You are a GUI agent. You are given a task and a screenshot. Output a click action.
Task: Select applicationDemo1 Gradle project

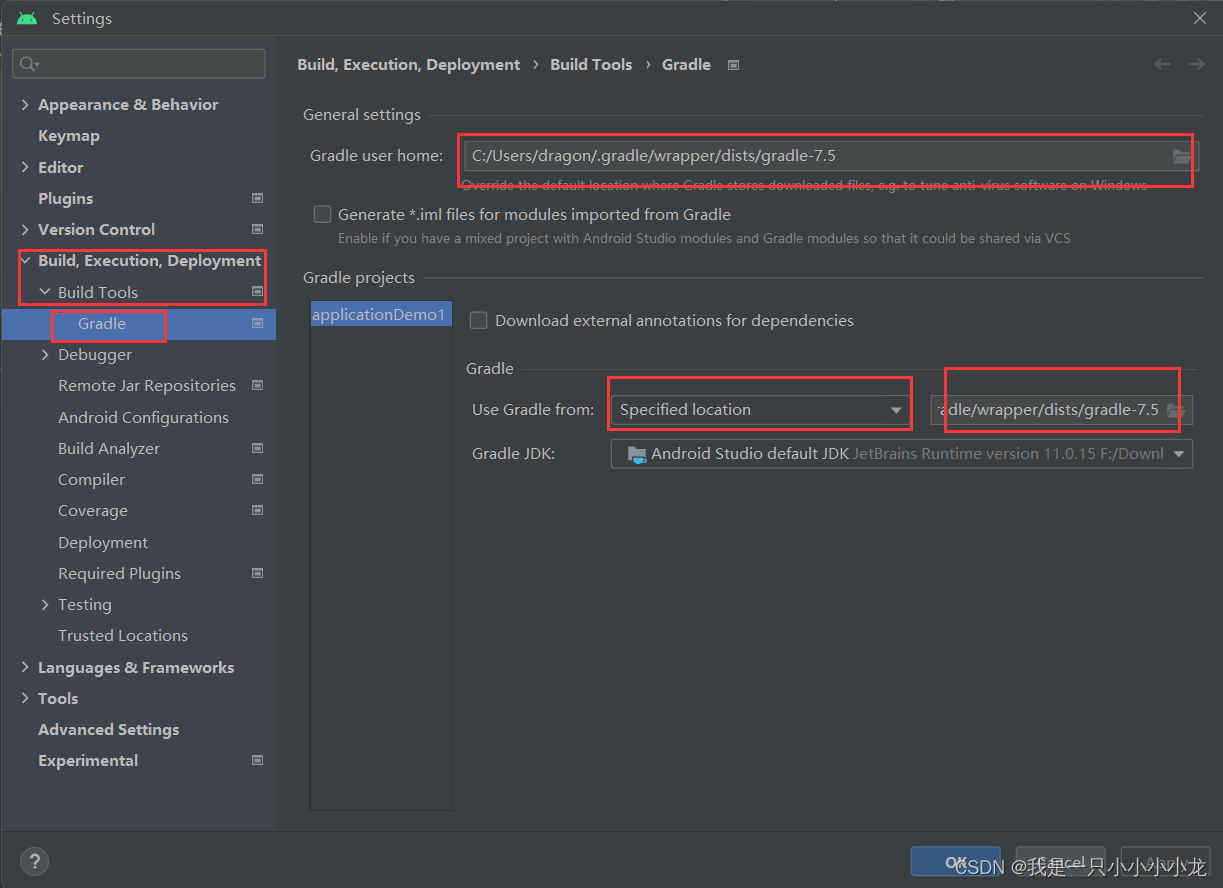point(380,314)
